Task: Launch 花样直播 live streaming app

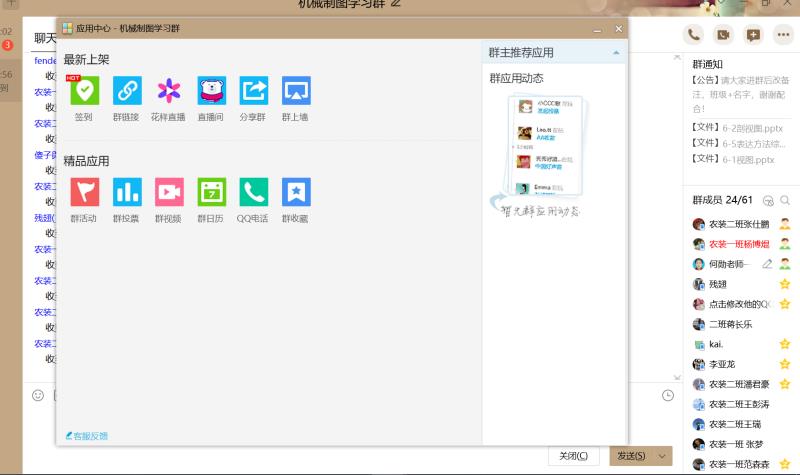Action: (169, 92)
